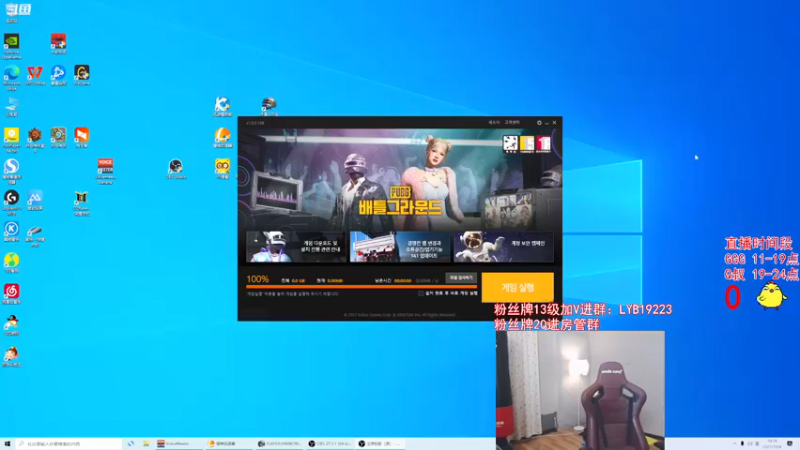This screenshot has width=800, height=450.
Task: Launch the QQ Music desktop shortcut
Action: click(11, 263)
